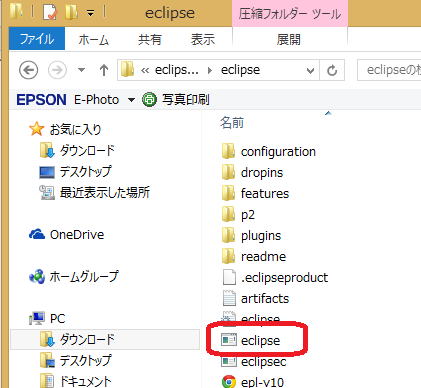This screenshot has width=421, height=388.
Task: Open the EPSON E-Photo dropdown arrow
Action: tap(131, 100)
